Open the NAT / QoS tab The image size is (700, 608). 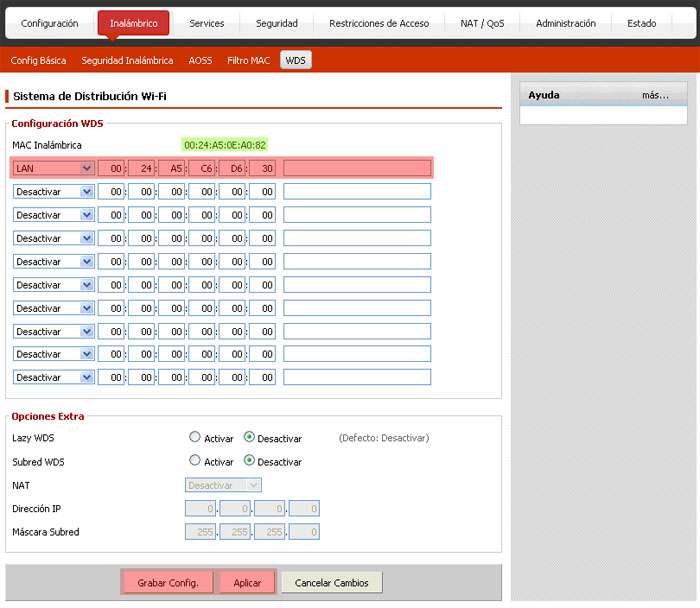point(482,23)
